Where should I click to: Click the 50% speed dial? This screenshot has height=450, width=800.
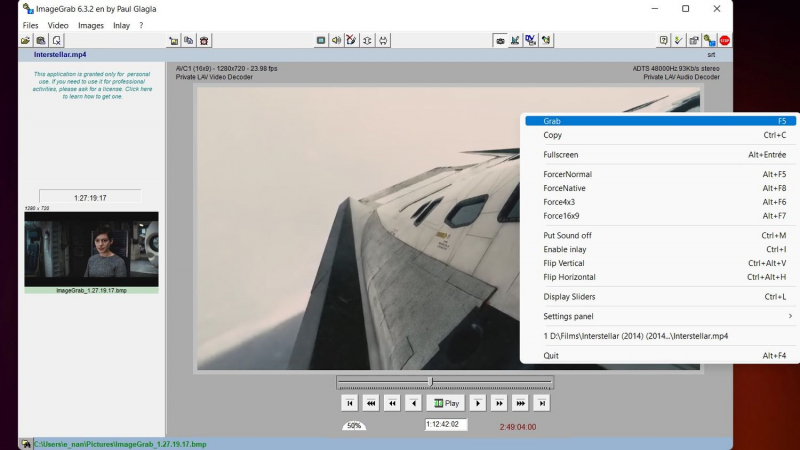pyautogui.click(x=354, y=425)
